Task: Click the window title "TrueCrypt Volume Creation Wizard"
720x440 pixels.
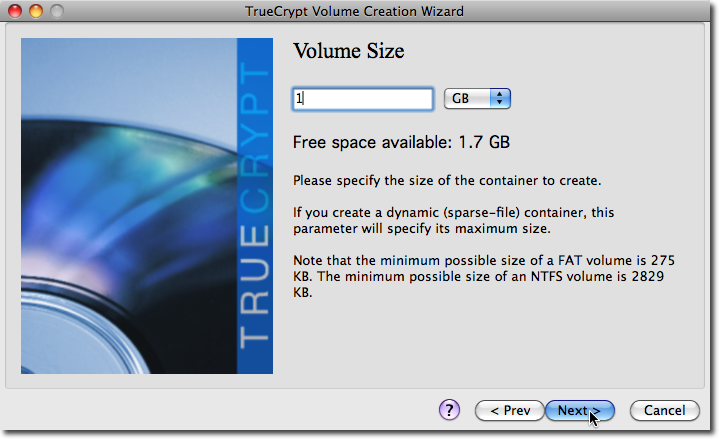Action: coord(354,11)
